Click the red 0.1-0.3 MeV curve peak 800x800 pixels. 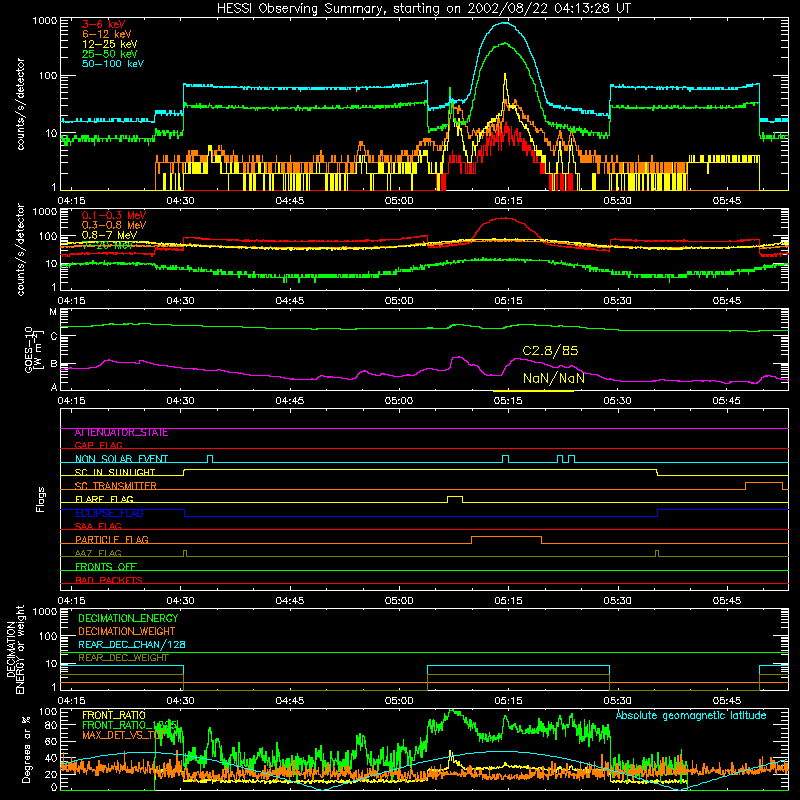point(504,218)
